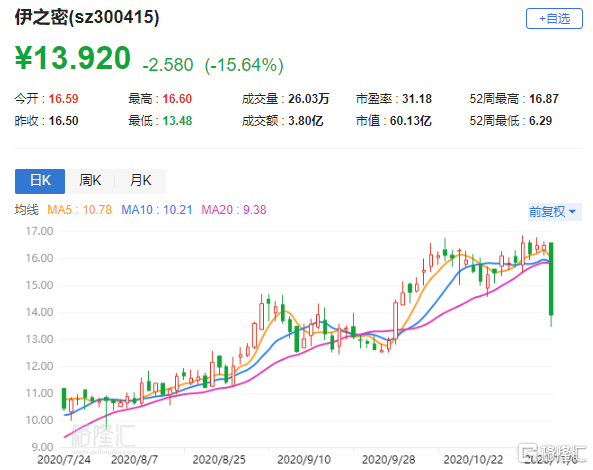Click the 2020/9/28 date axis label

click(389, 459)
